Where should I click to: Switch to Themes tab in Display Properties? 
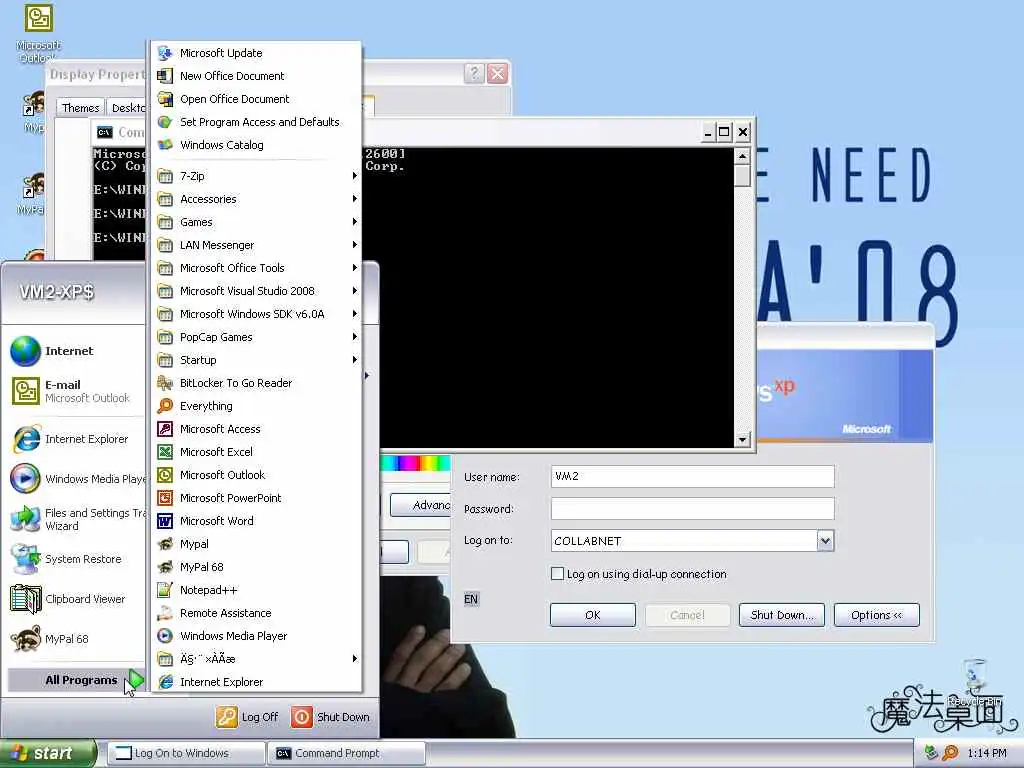80,108
